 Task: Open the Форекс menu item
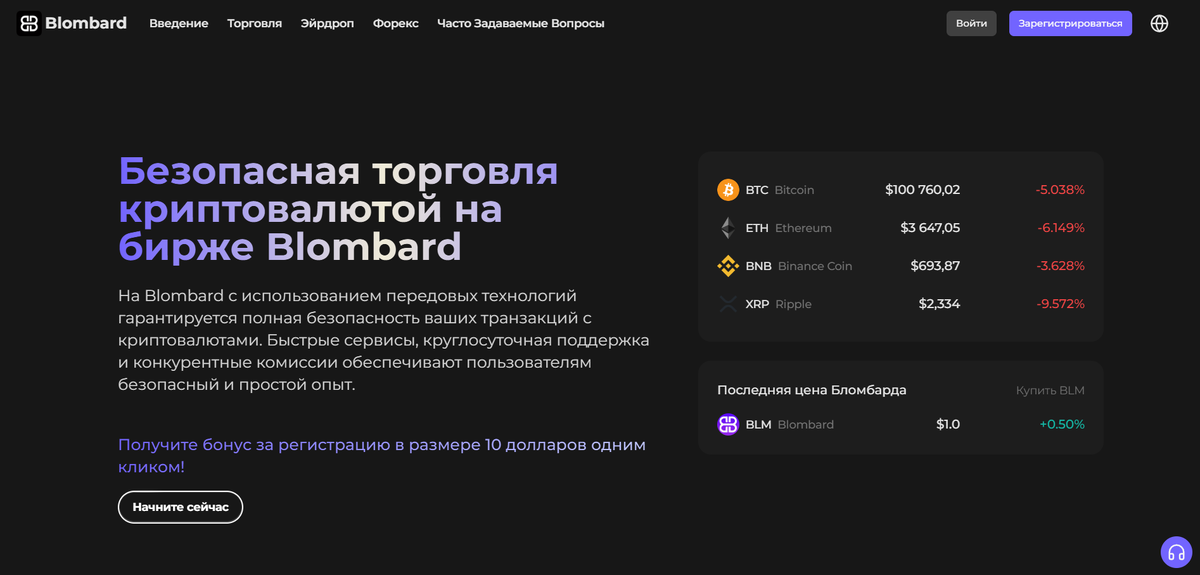click(x=396, y=23)
